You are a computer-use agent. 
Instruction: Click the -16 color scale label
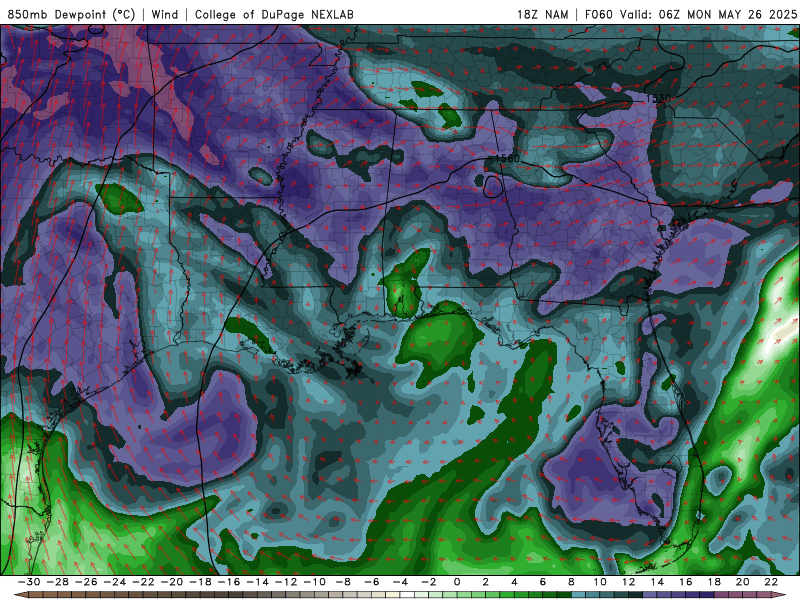click(229, 582)
